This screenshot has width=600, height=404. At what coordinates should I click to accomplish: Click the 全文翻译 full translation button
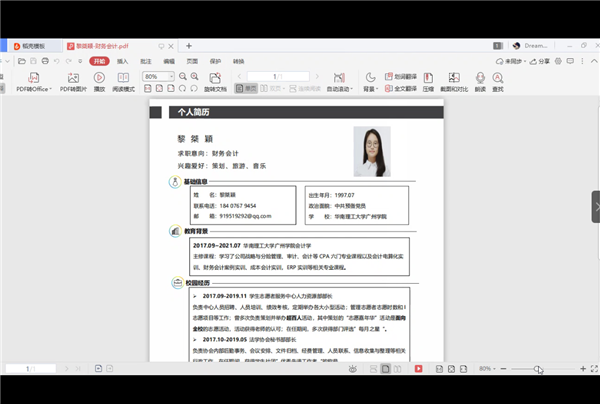click(403, 89)
